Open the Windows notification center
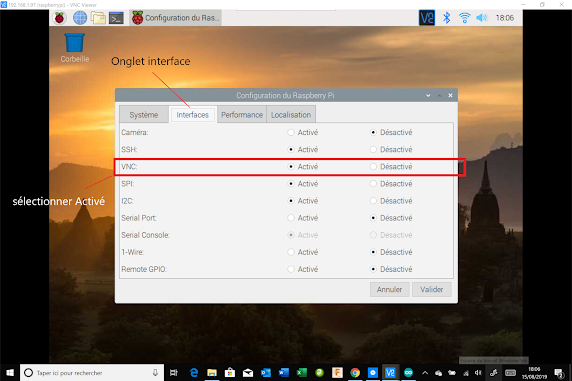 pos(559,373)
